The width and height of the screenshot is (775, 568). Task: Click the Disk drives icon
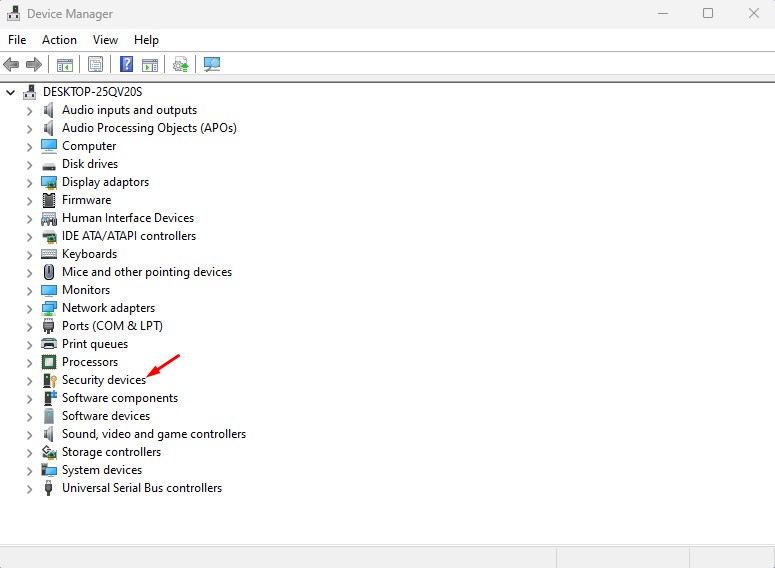click(x=49, y=167)
